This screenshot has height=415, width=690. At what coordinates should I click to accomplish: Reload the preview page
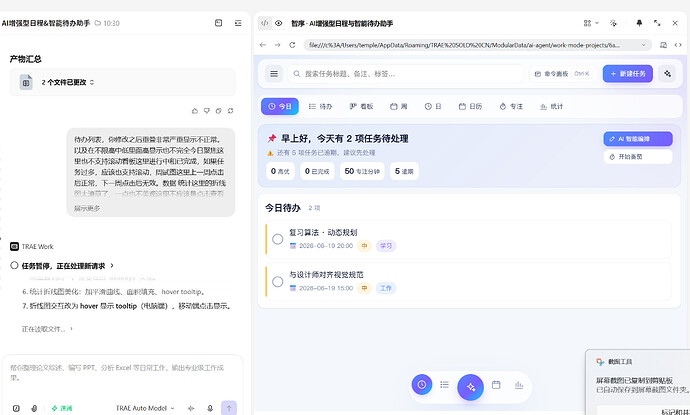292,45
